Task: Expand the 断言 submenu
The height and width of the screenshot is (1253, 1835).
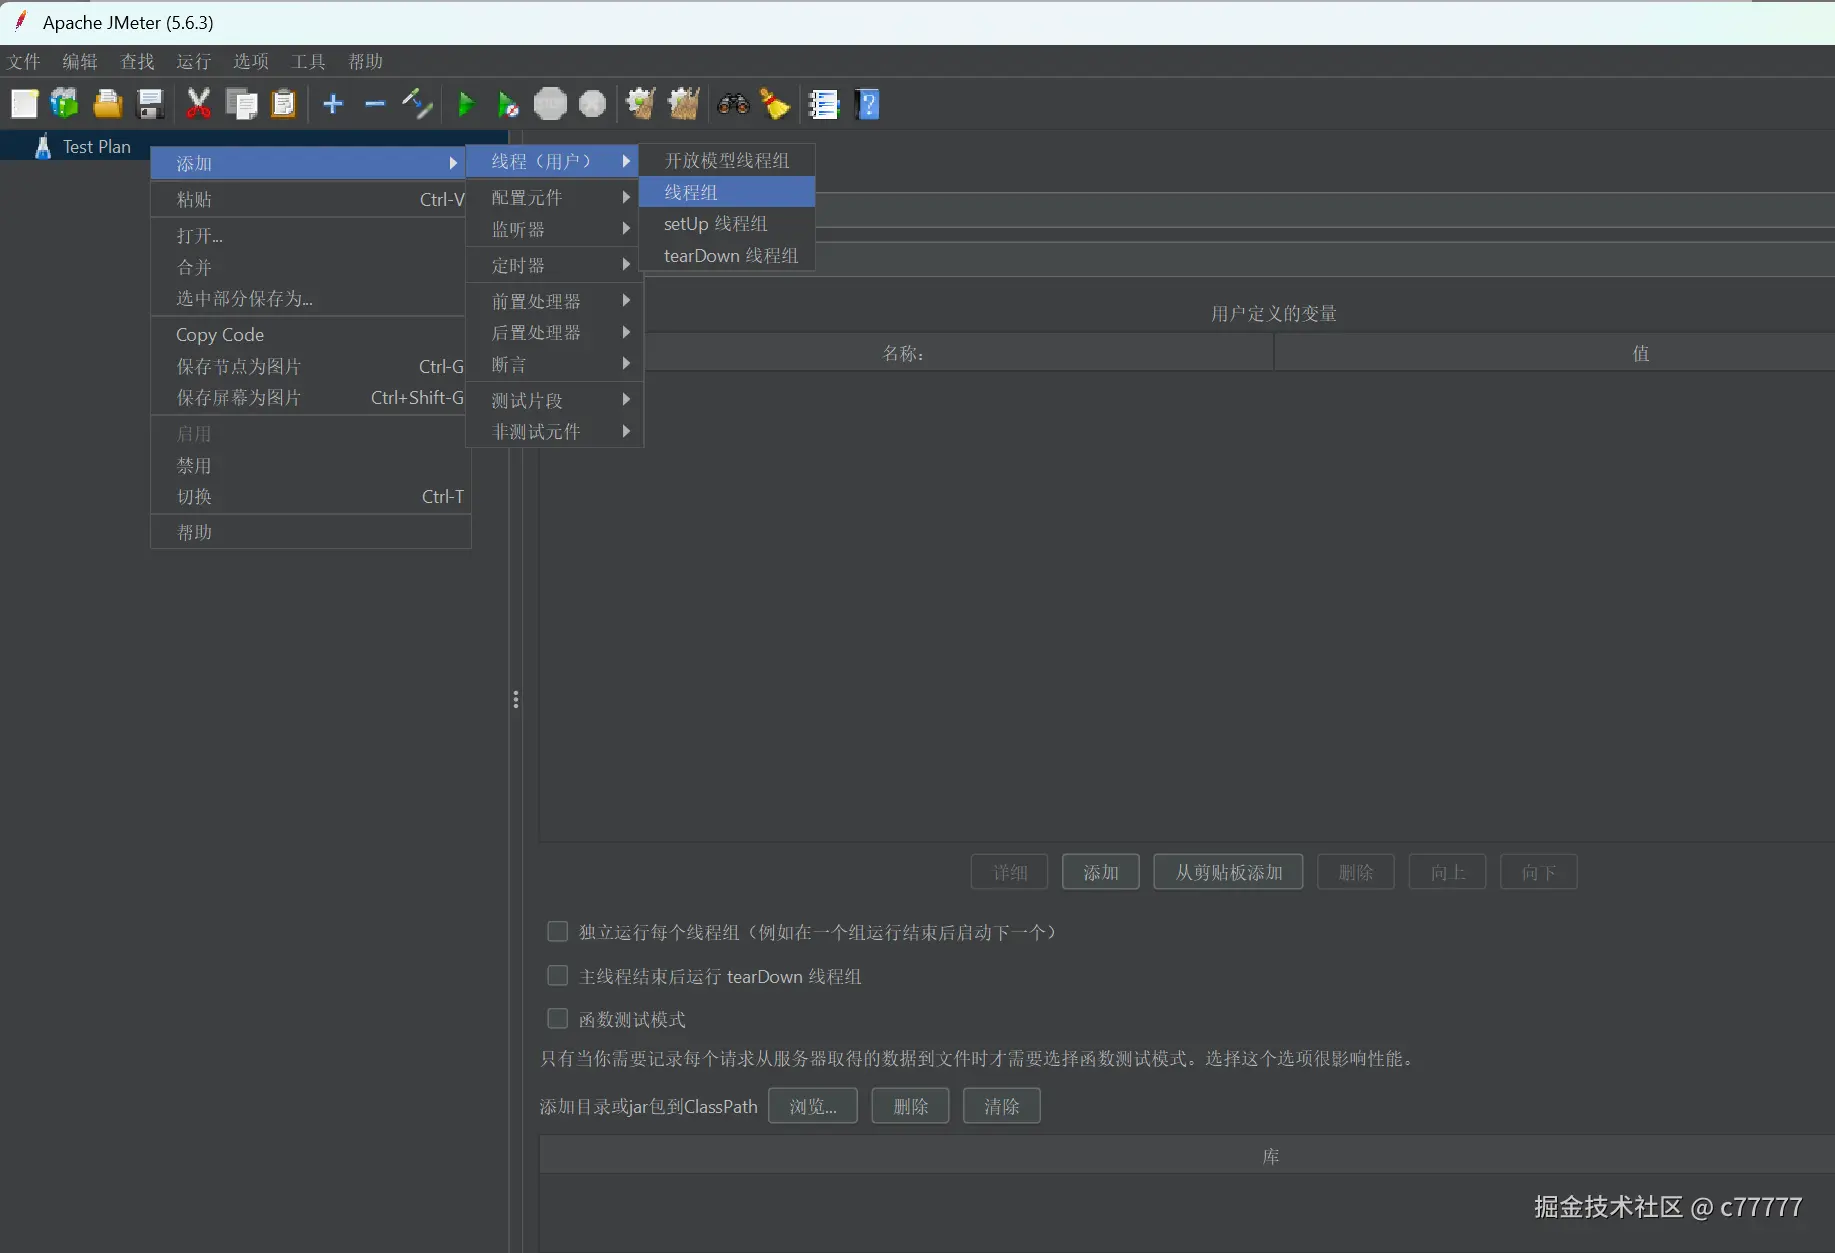Action: 552,364
